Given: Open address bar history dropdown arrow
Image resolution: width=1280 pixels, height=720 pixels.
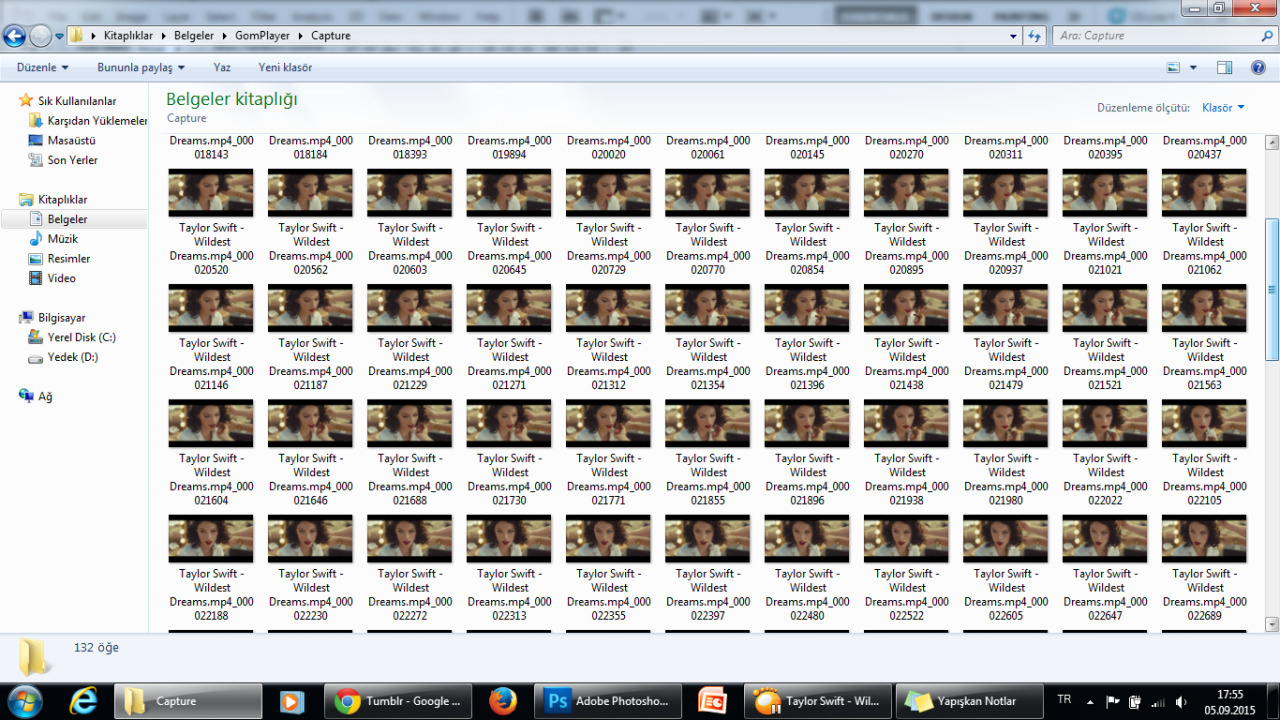Looking at the screenshot, I should pos(1013,36).
